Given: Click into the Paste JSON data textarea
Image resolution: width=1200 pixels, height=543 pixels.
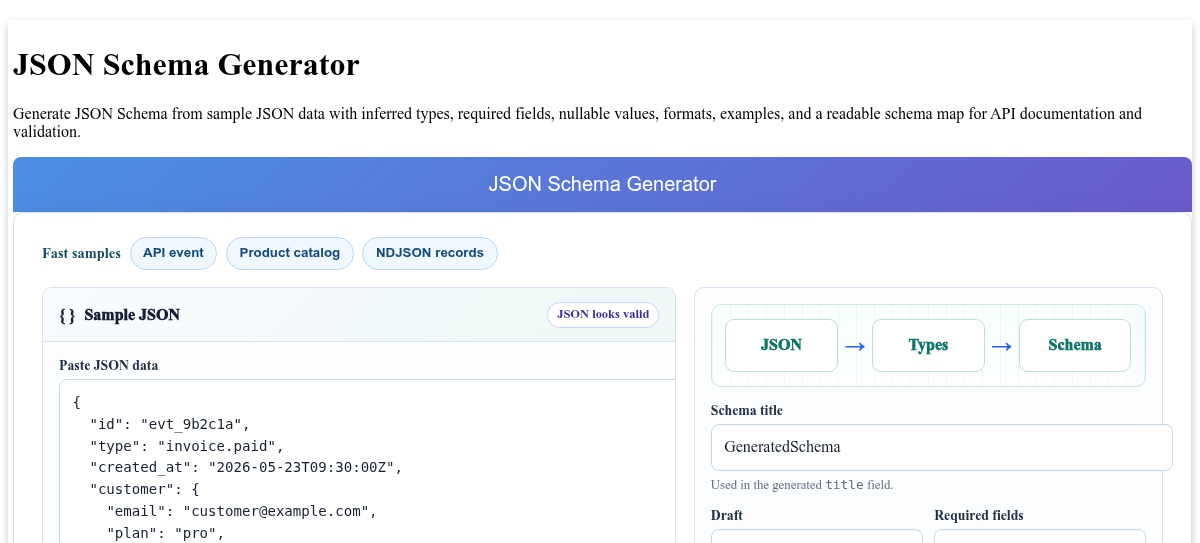Looking at the screenshot, I should click(x=367, y=461).
